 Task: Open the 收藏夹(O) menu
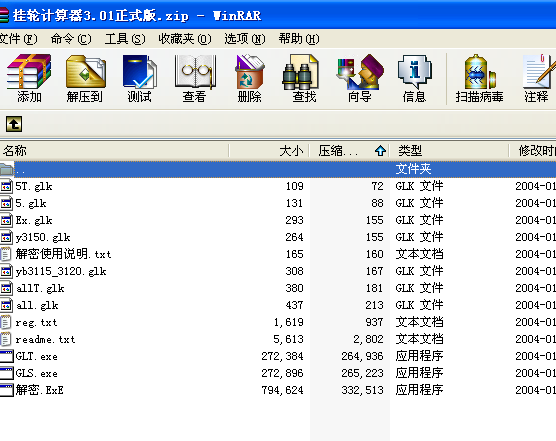coord(185,39)
